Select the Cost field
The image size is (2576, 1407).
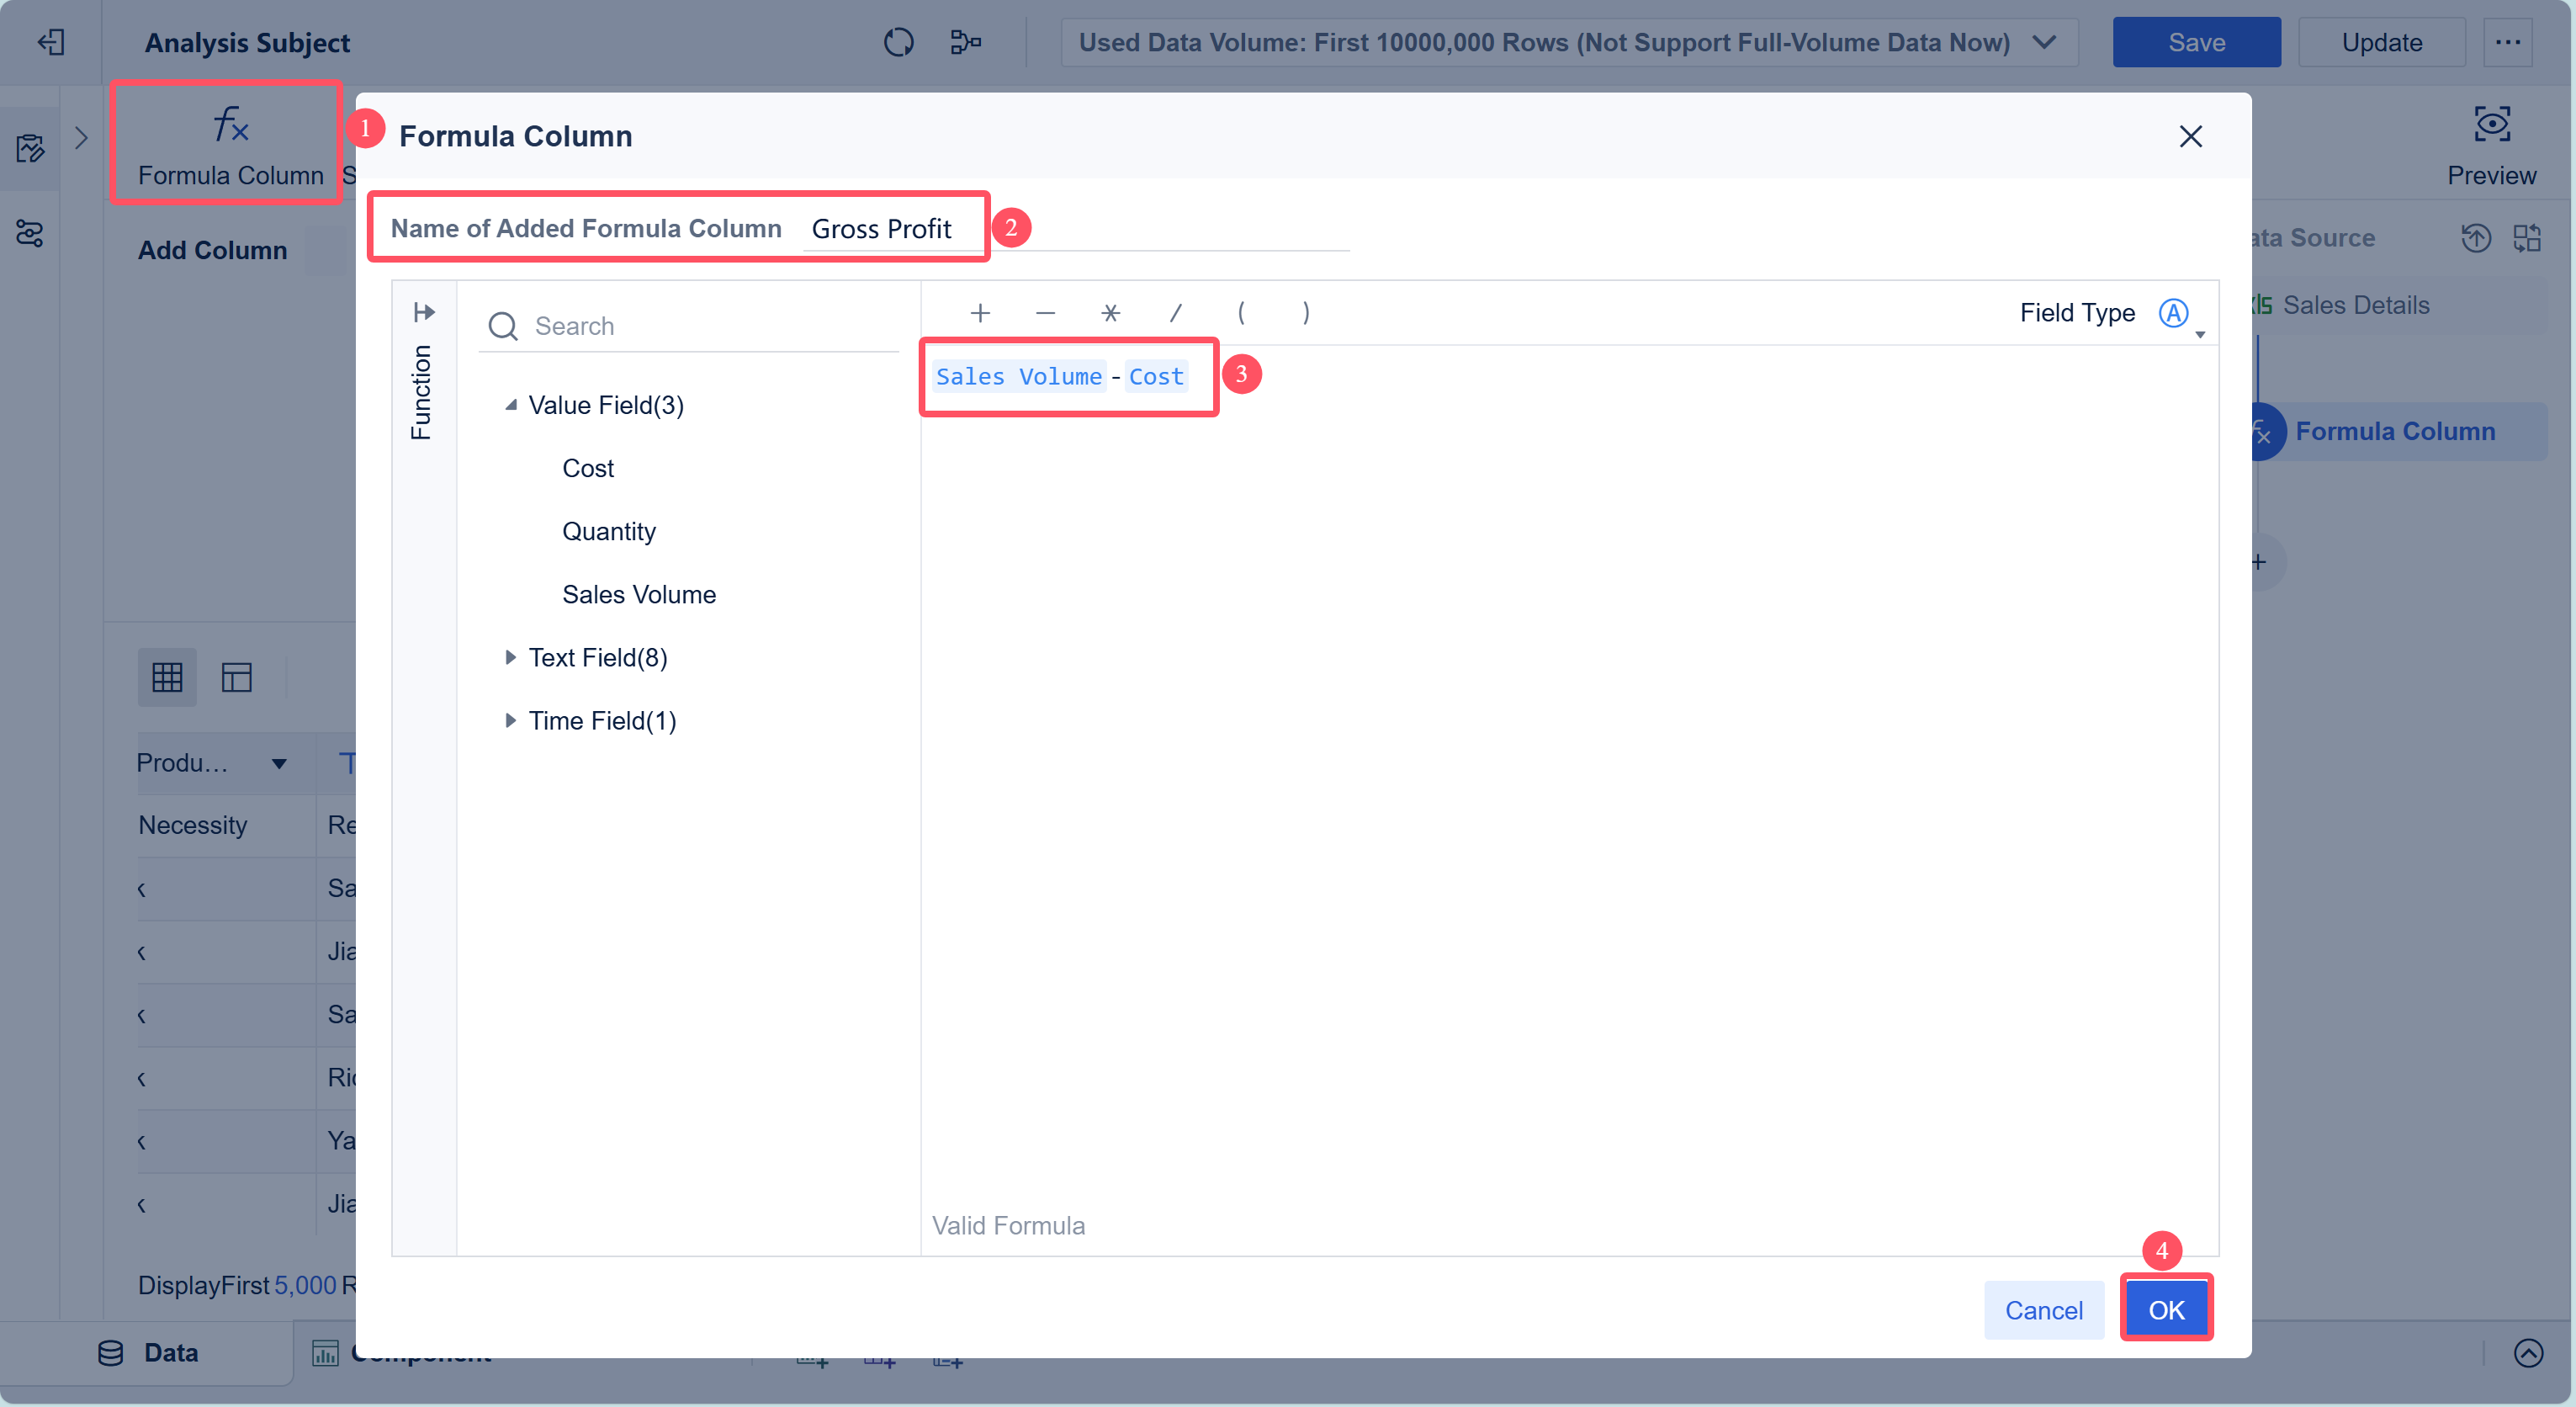coord(588,468)
